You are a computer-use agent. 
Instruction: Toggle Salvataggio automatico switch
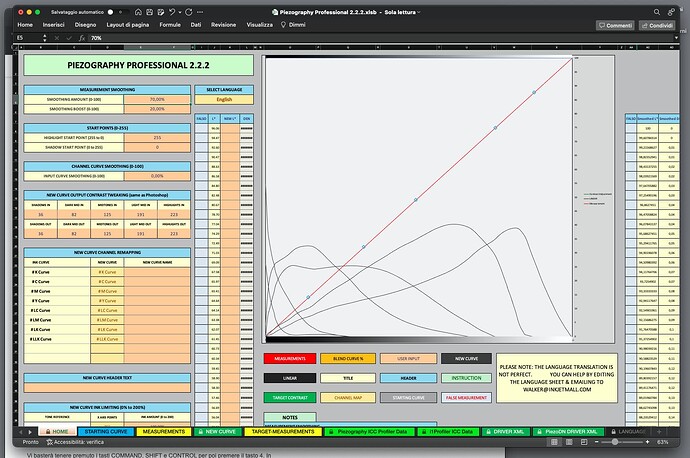click(117, 12)
